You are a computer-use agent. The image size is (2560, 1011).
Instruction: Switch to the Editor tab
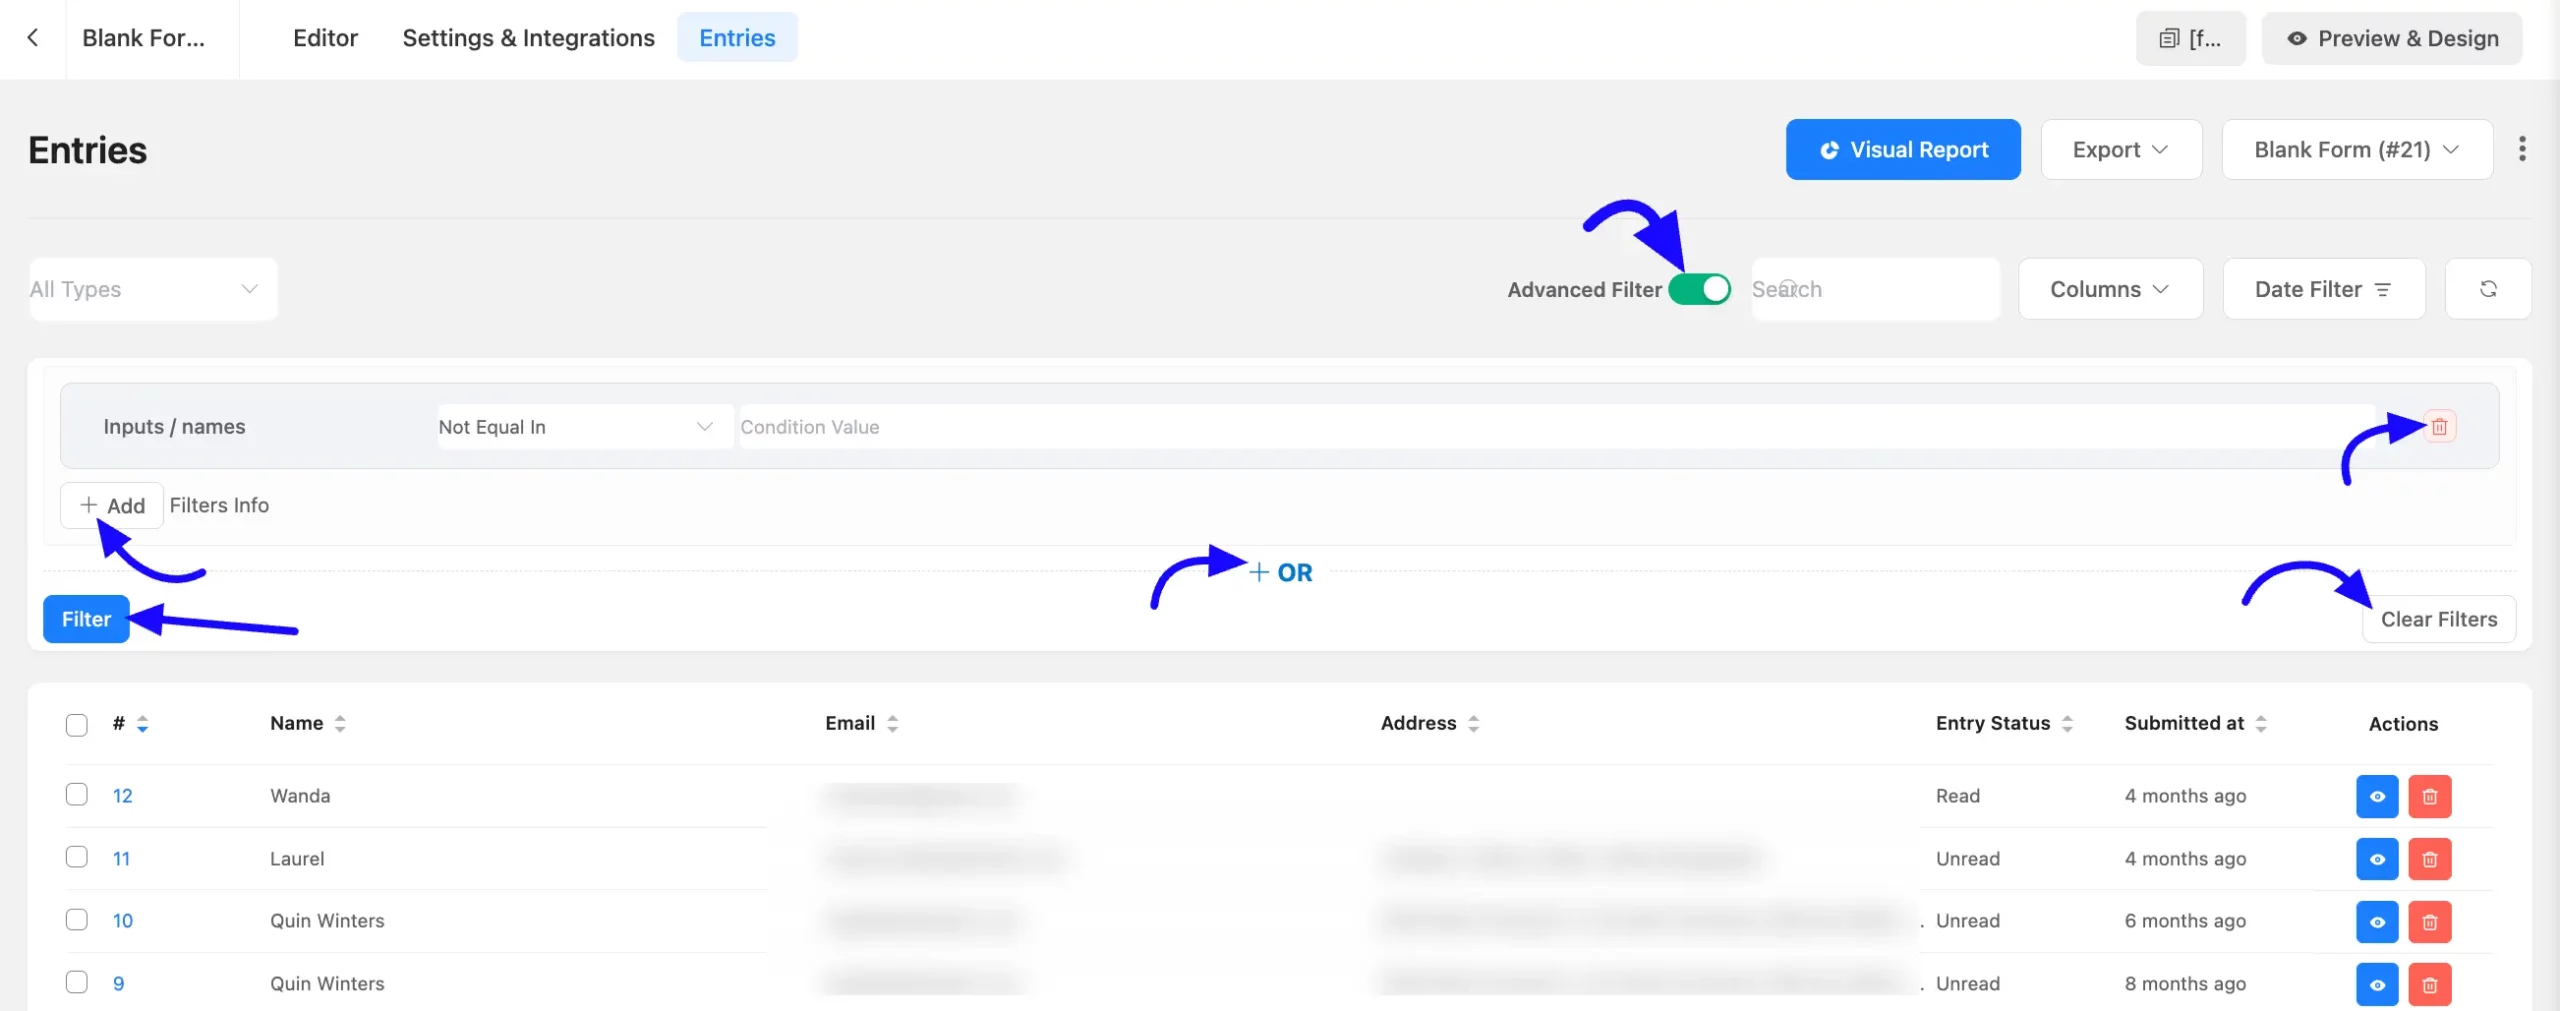pyautogui.click(x=325, y=38)
